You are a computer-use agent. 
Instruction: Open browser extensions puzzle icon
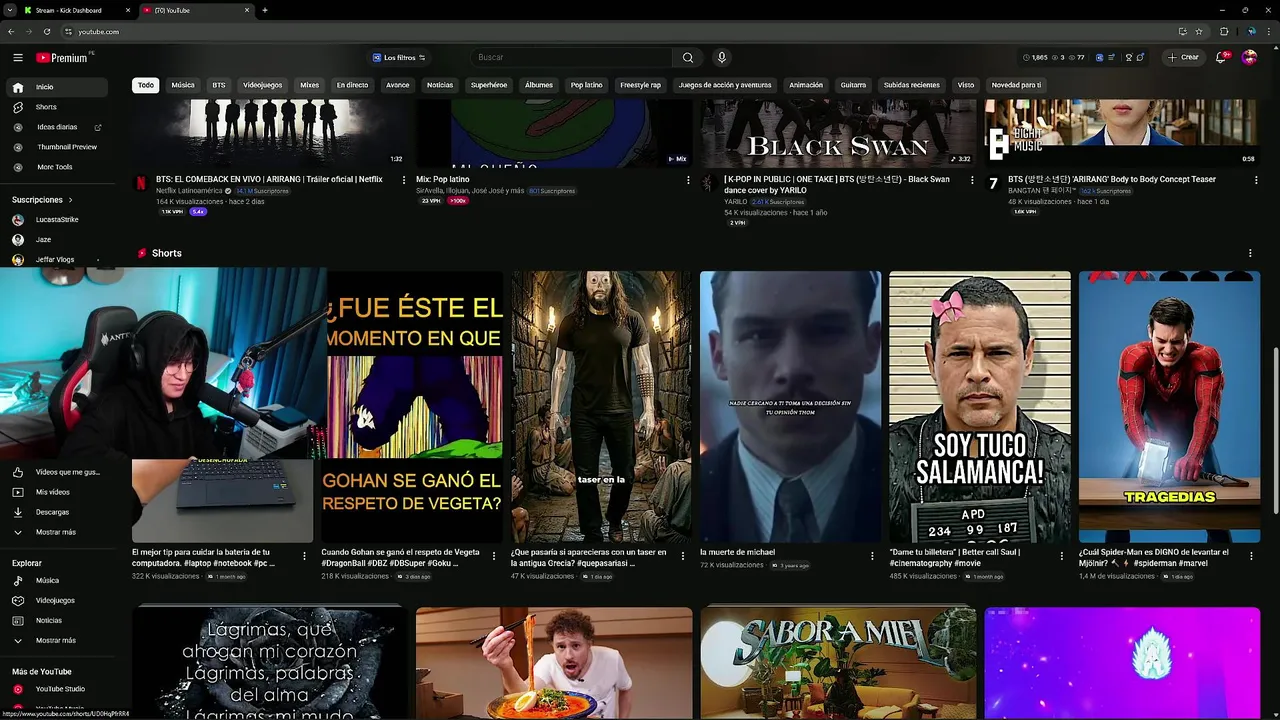click(x=1224, y=32)
